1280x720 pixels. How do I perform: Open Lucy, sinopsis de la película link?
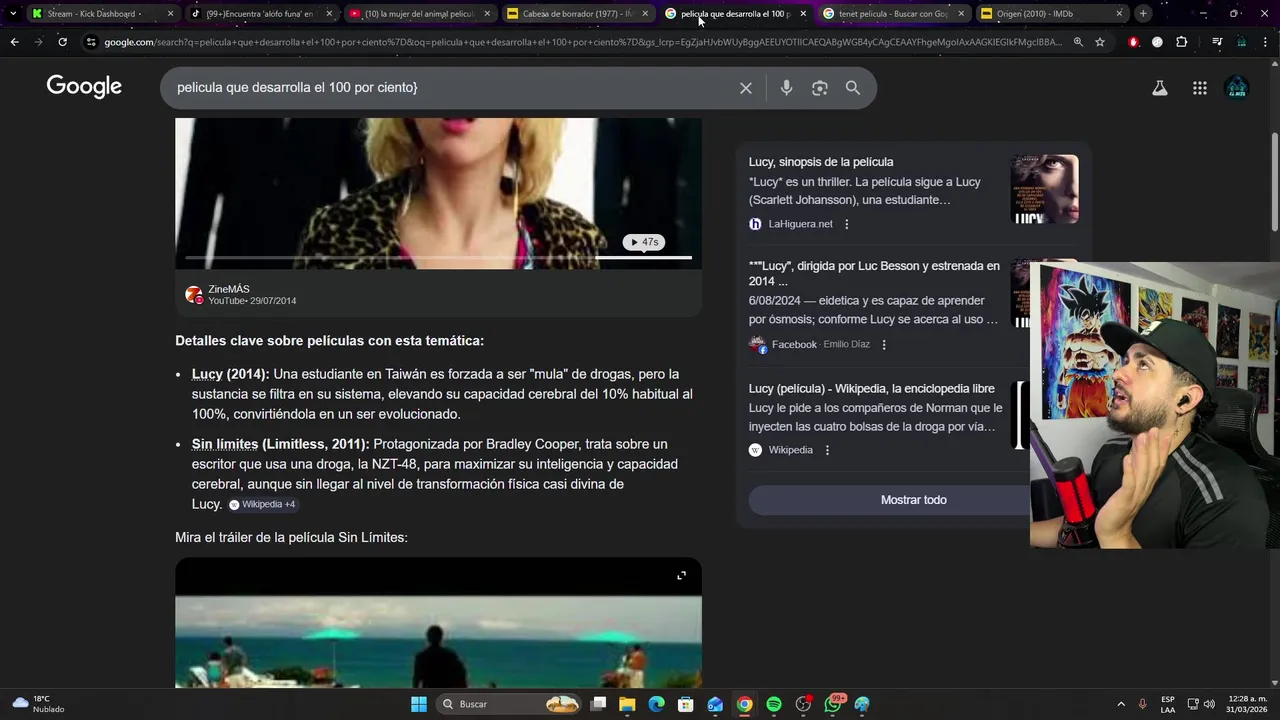(821, 162)
